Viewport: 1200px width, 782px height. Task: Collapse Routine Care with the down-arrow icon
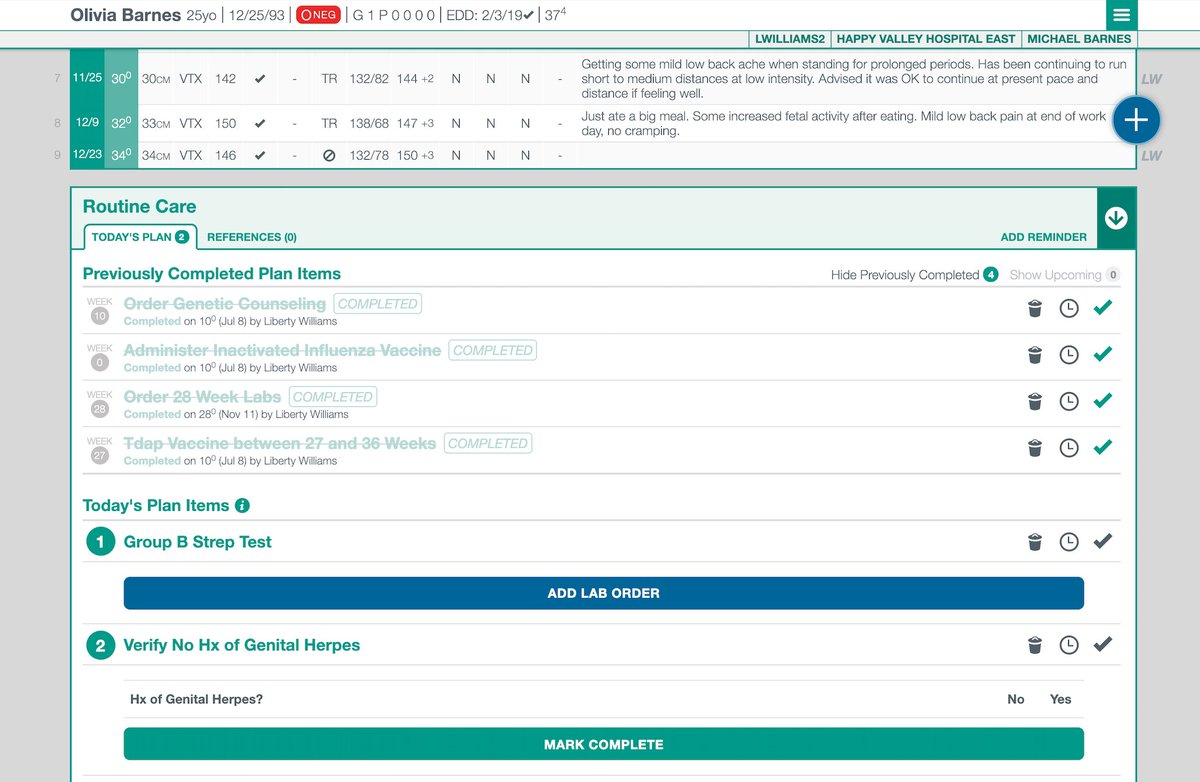(1116, 218)
